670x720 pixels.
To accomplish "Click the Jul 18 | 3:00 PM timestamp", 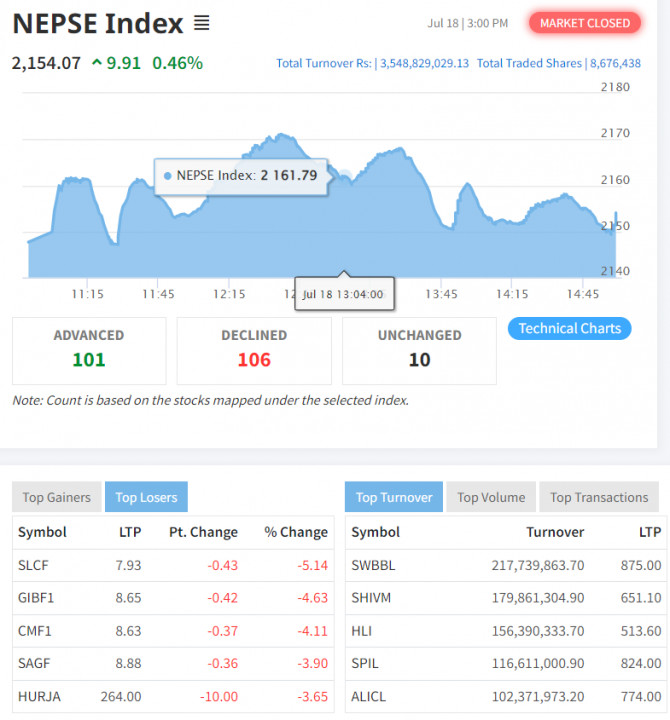I will pos(467,23).
